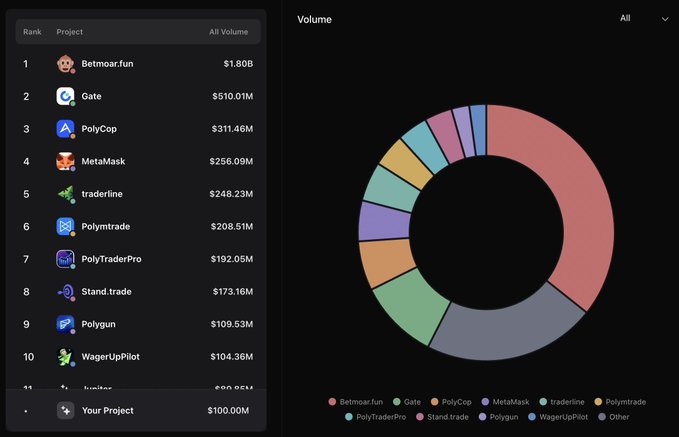The height and width of the screenshot is (437, 679).
Task: Click the $1.80B volume value
Action: coord(238,64)
